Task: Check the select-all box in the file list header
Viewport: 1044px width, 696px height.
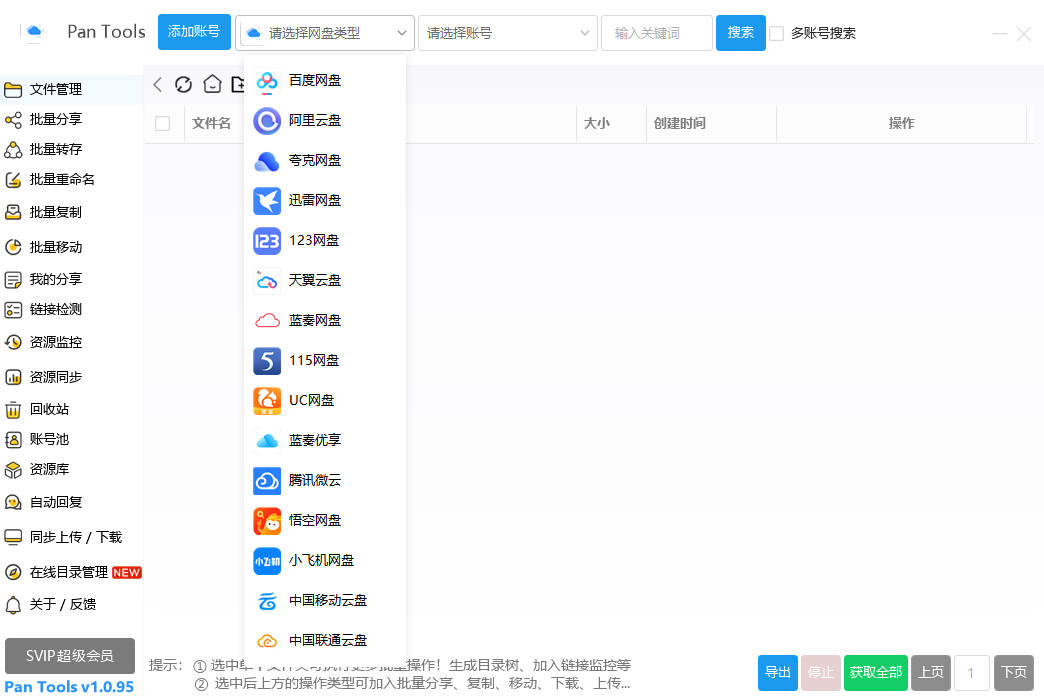Action: [x=164, y=123]
